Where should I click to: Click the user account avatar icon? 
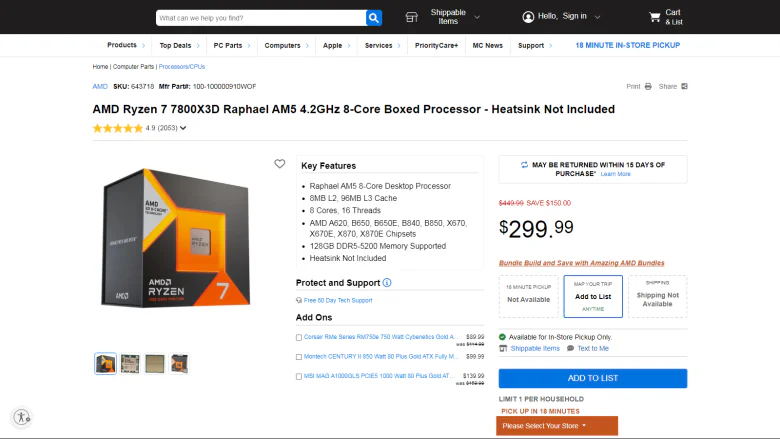(528, 17)
